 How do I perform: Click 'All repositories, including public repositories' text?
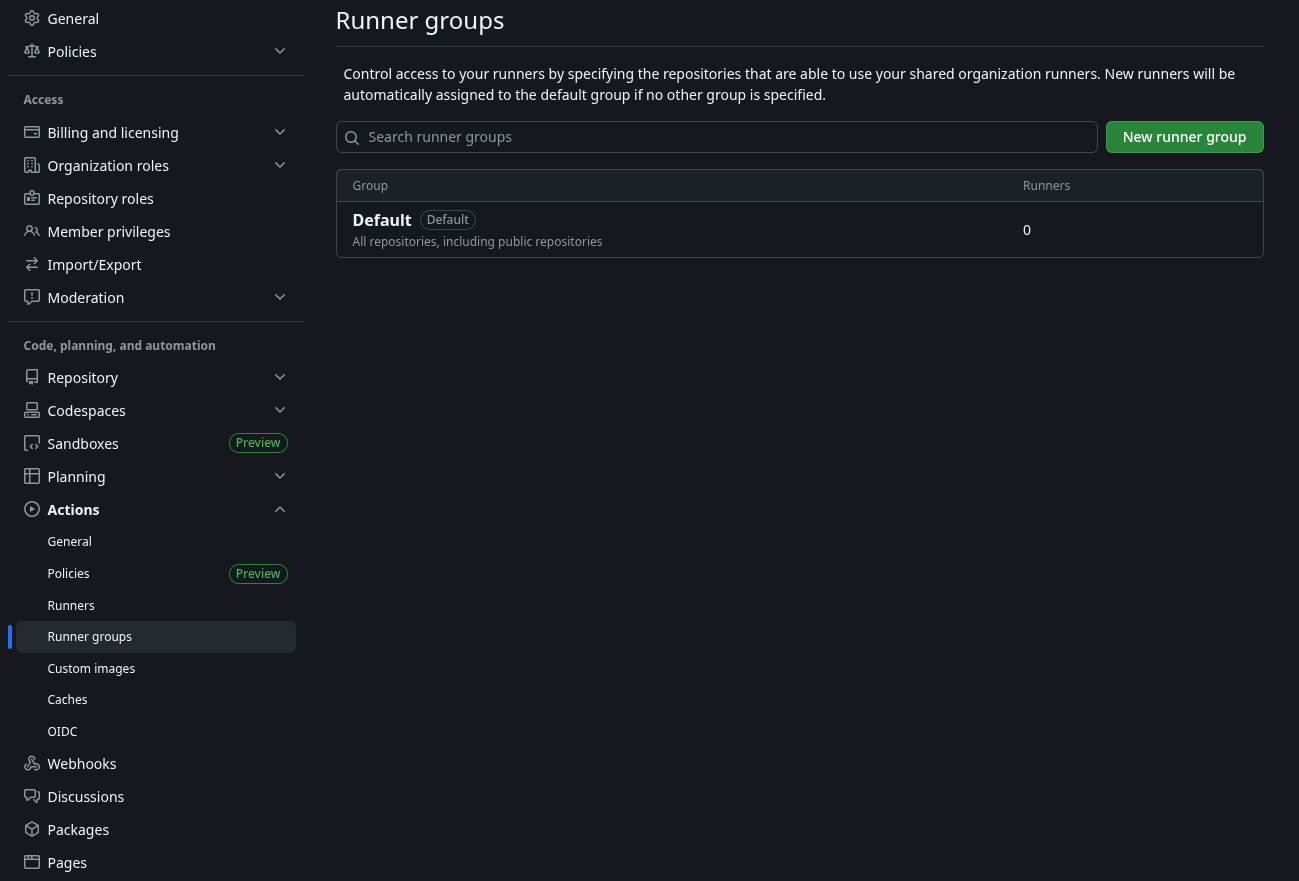coord(478,242)
